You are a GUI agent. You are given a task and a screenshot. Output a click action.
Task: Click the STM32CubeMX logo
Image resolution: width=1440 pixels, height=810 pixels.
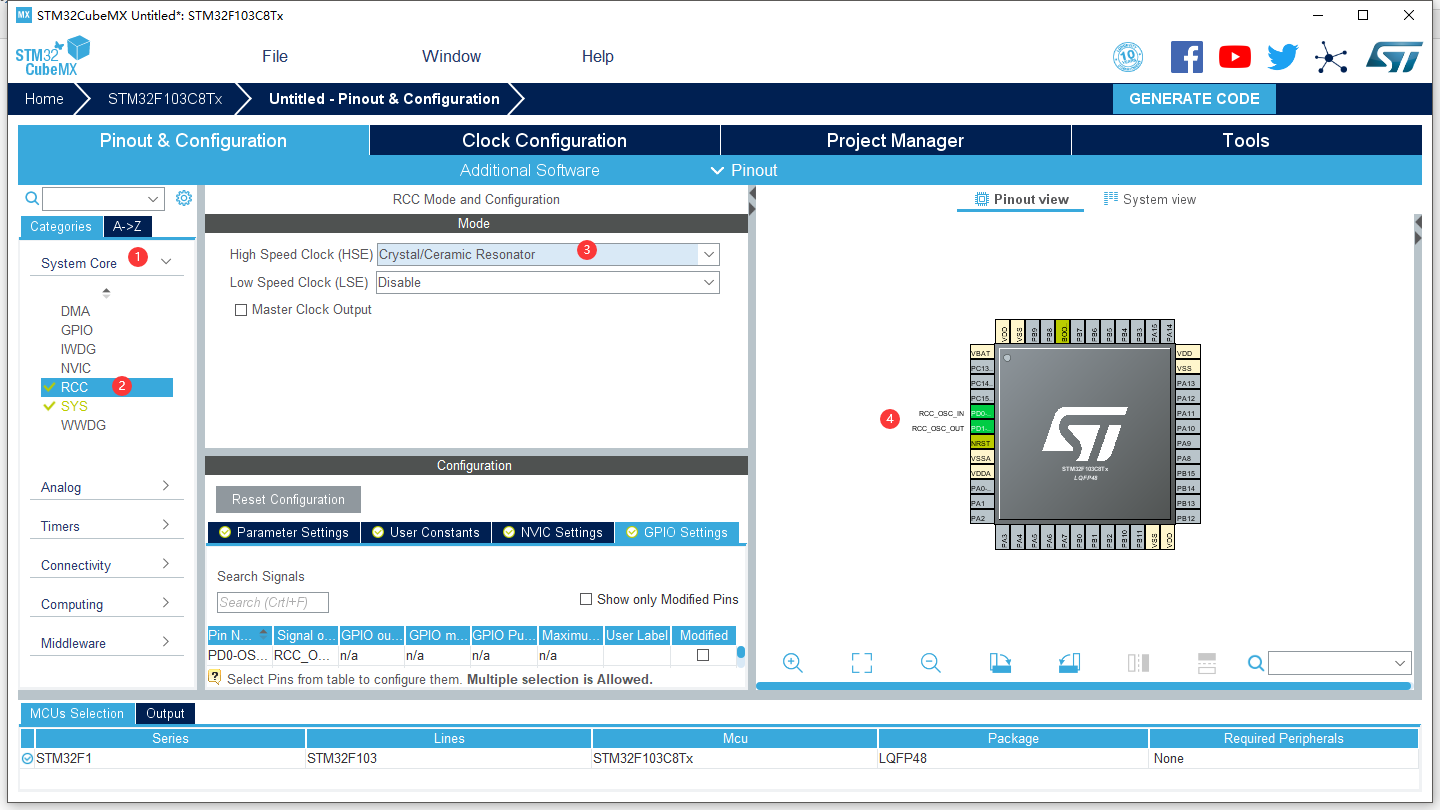[x=53, y=56]
